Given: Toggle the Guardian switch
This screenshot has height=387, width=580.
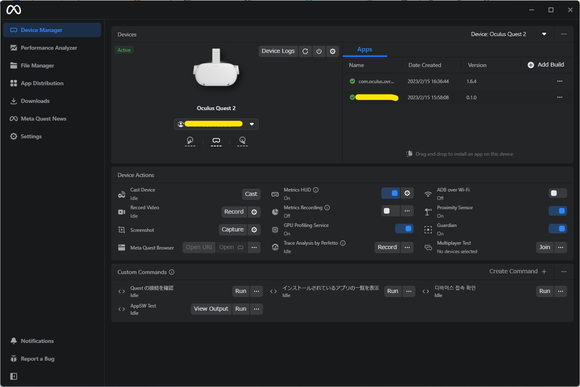Looking at the screenshot, I should [x=557, y=229].
